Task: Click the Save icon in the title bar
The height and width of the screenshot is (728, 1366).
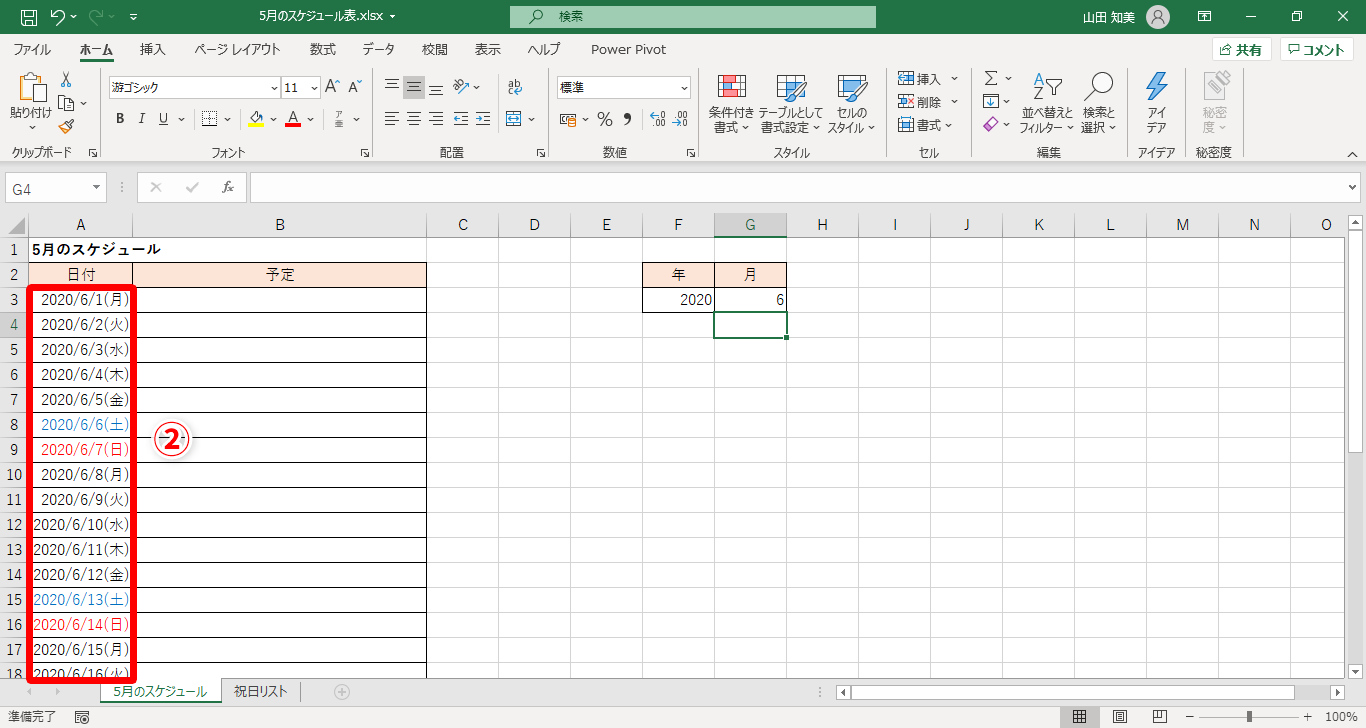Action: tap(29, 17)
